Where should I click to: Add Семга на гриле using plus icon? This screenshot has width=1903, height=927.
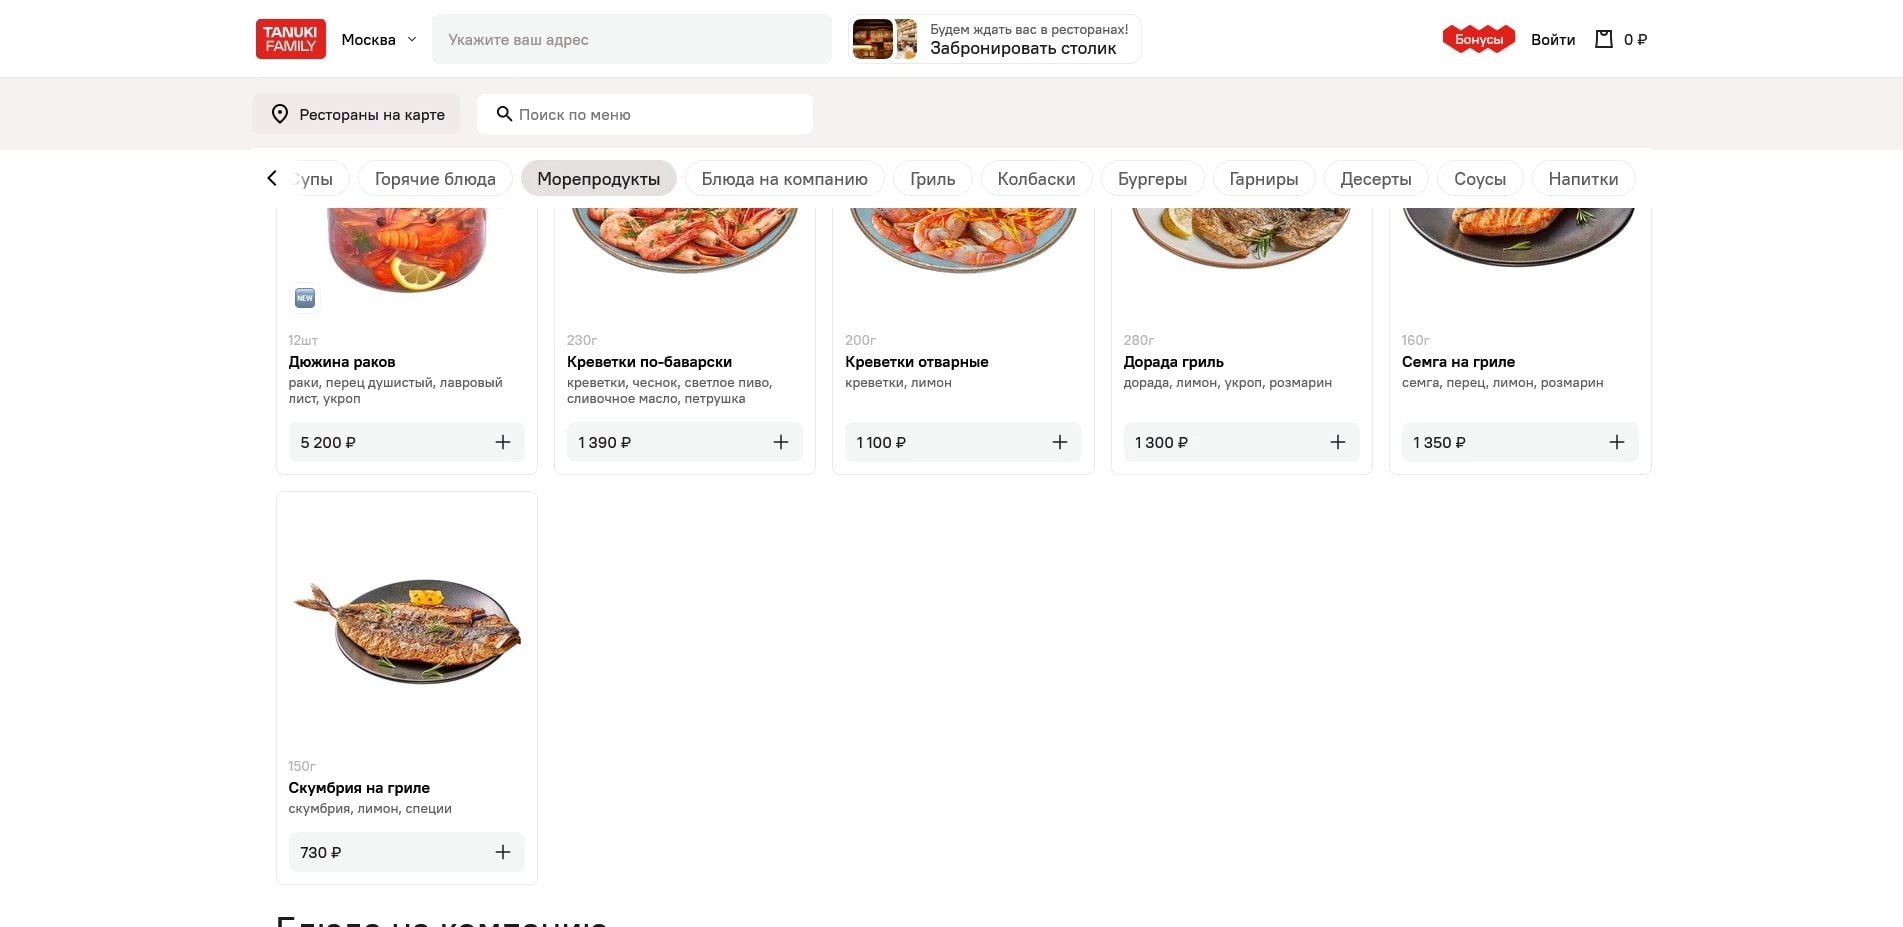[x=1616, y=442]
